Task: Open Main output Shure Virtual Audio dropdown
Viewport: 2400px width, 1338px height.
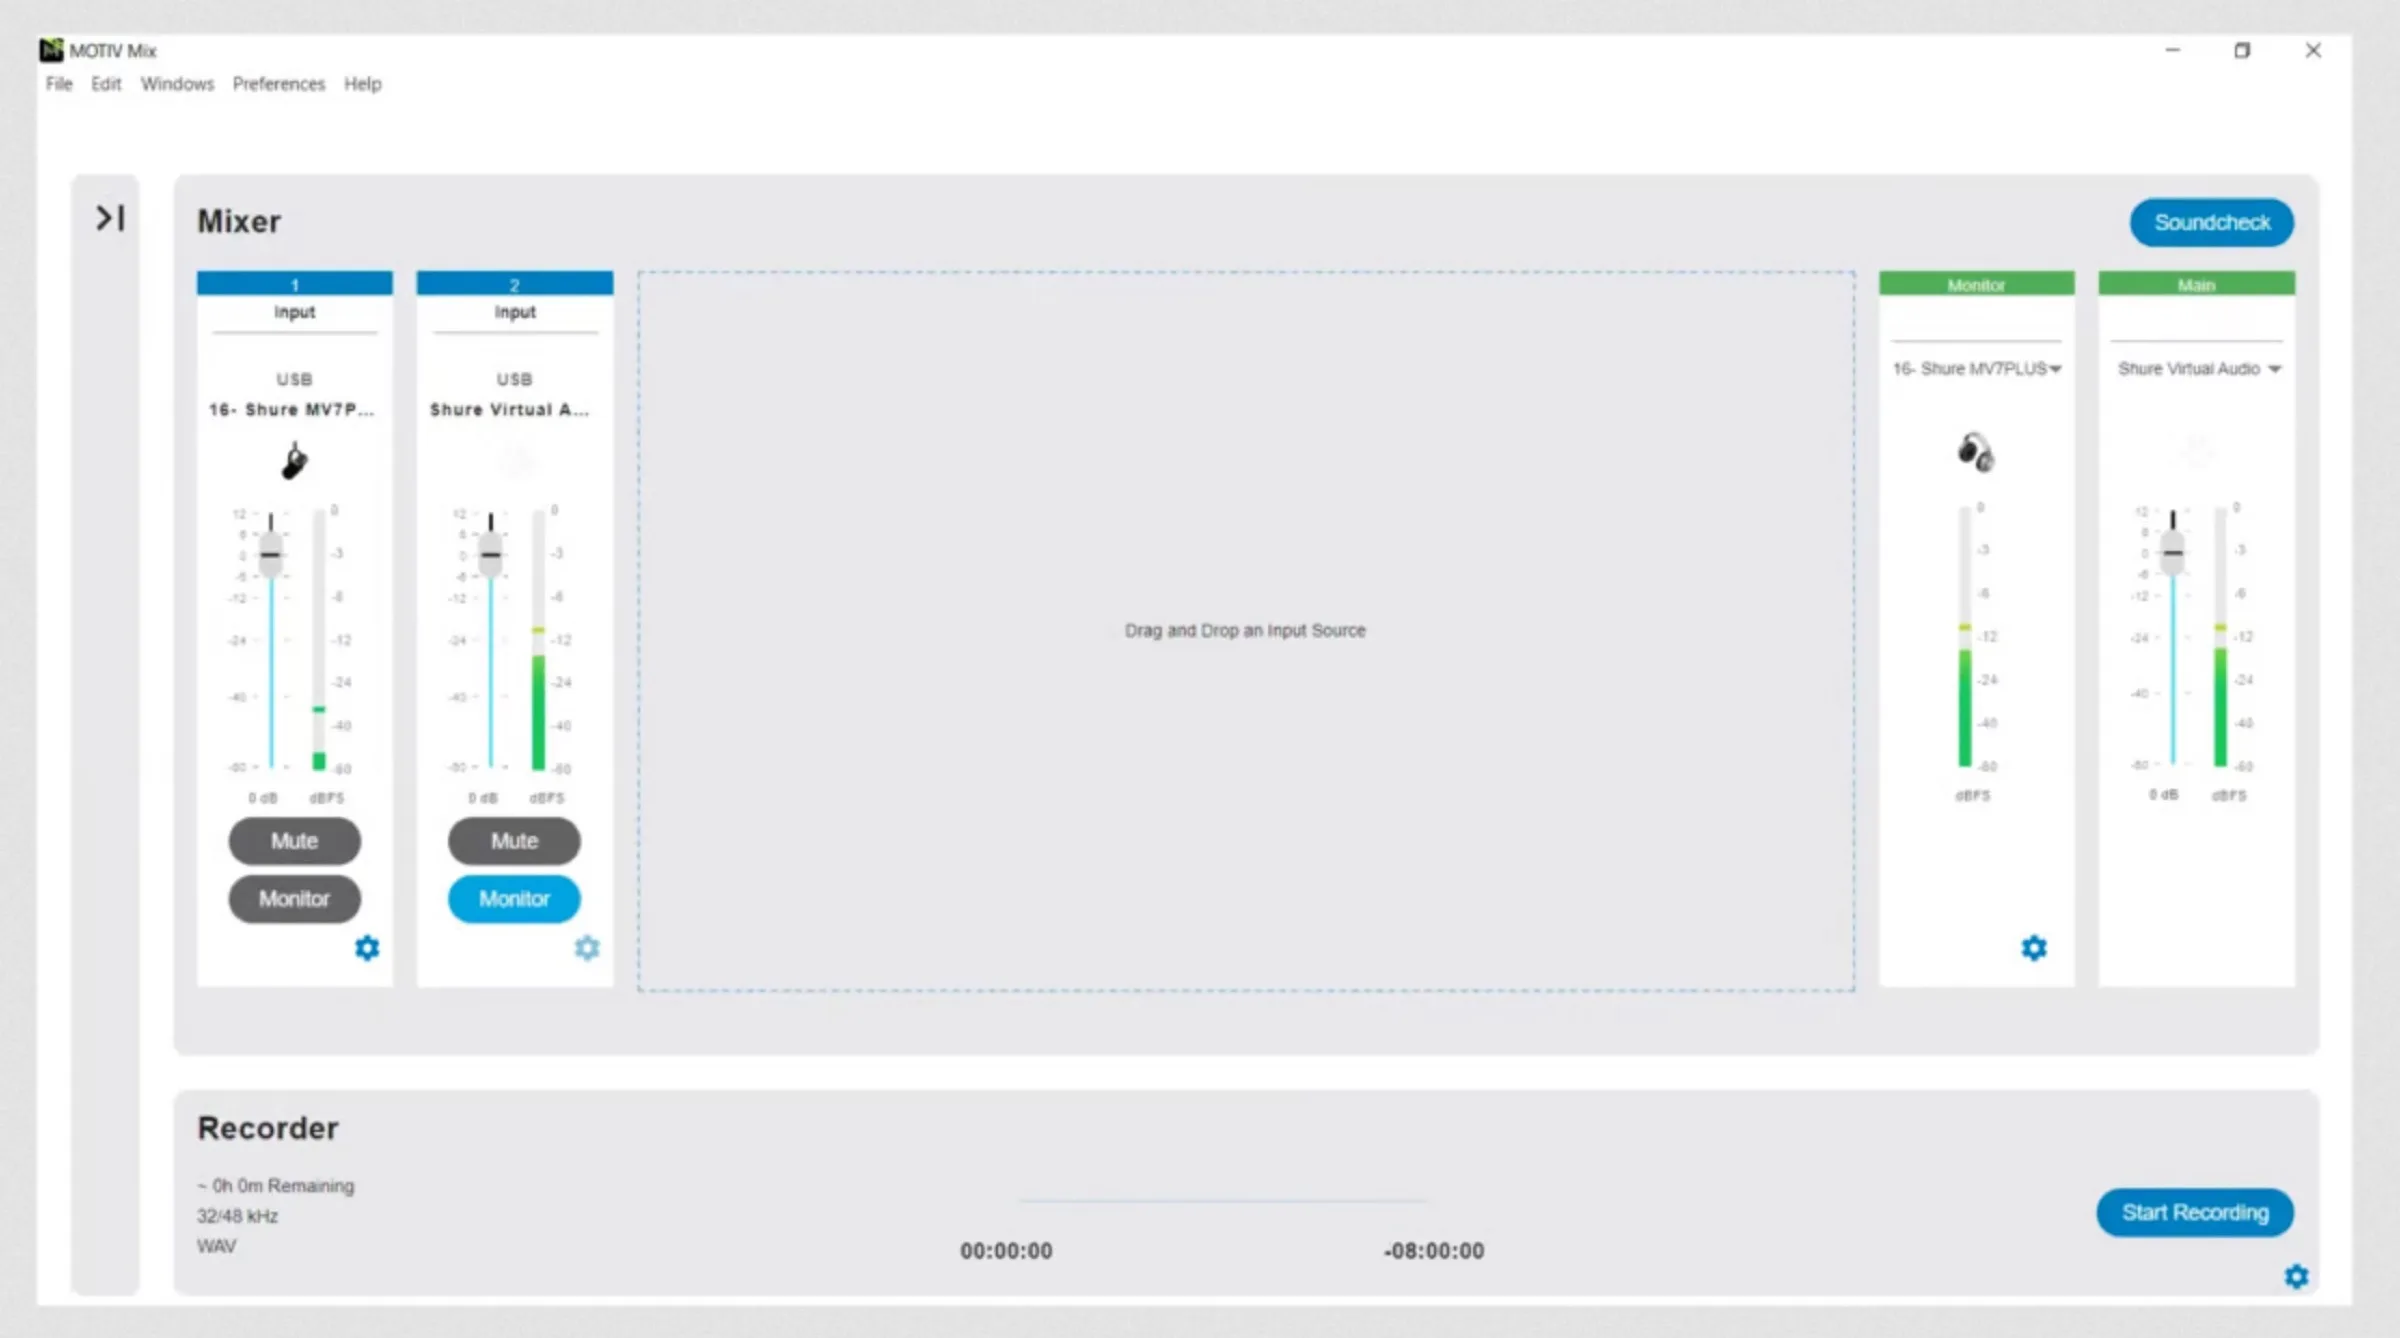Action: point(2198,369)
